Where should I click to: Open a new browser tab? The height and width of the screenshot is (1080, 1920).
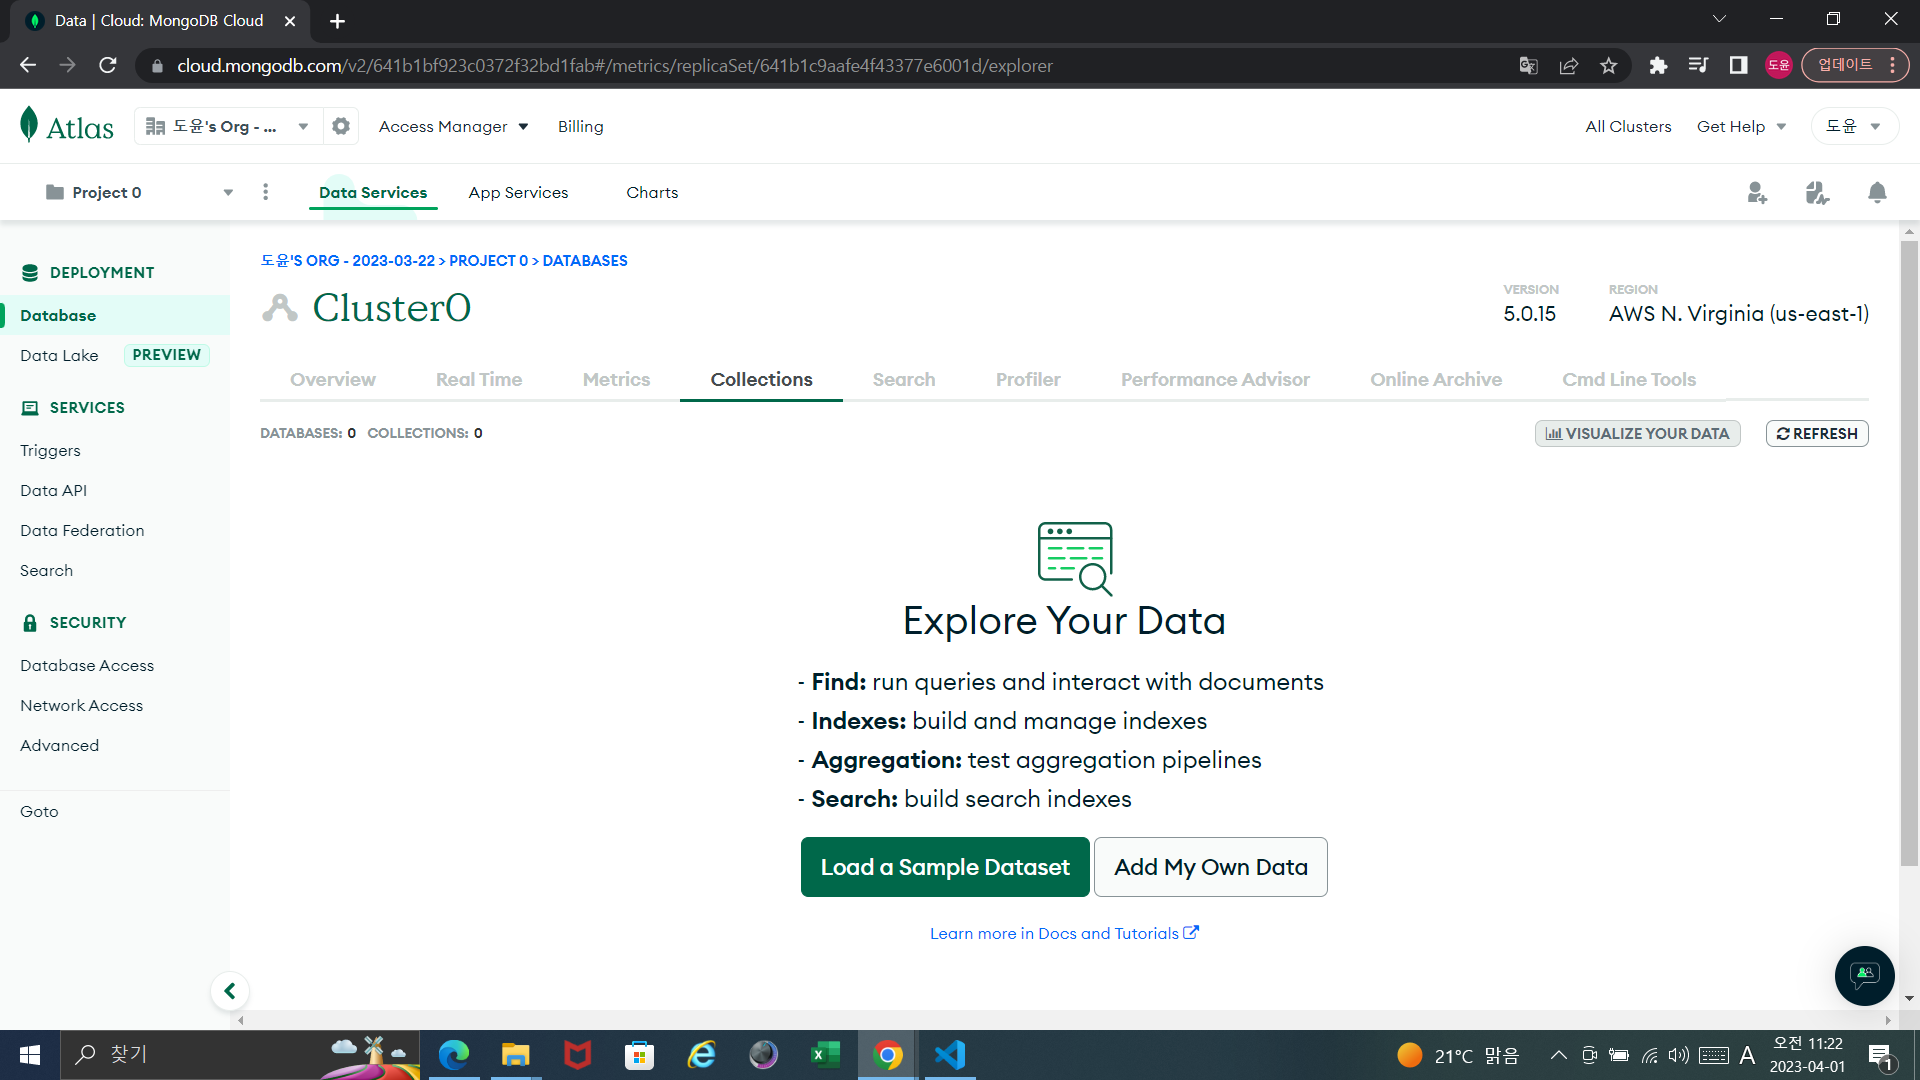tap(337, 21)
